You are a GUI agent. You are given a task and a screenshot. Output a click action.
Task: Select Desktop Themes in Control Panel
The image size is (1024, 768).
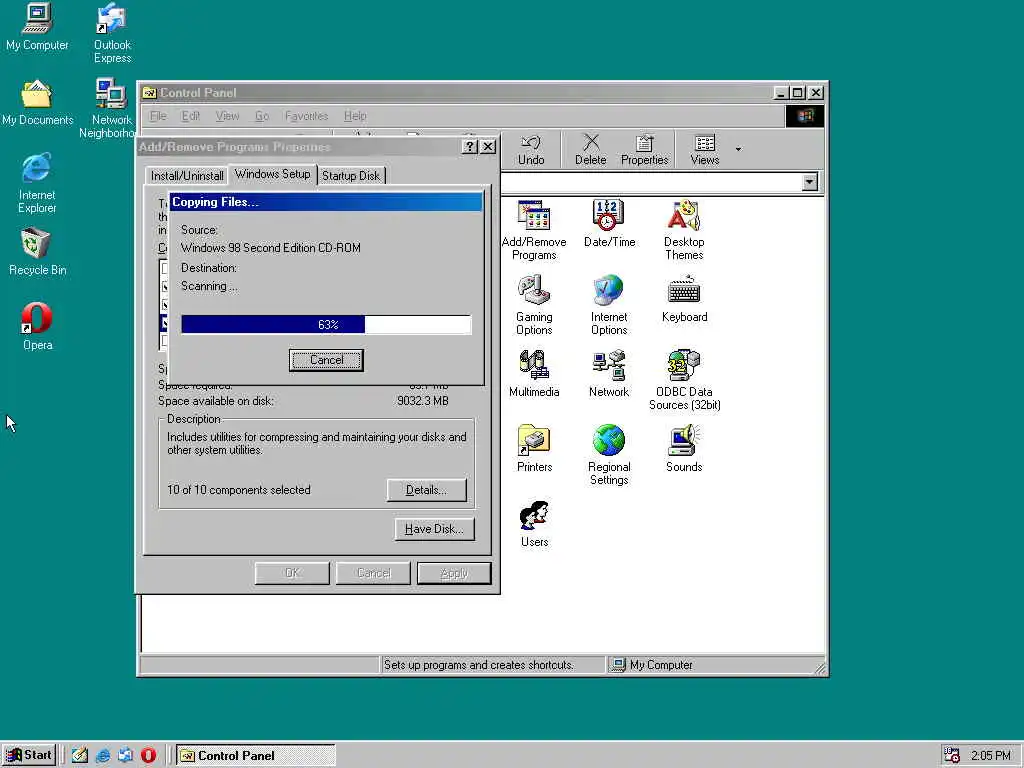[684, 230]
